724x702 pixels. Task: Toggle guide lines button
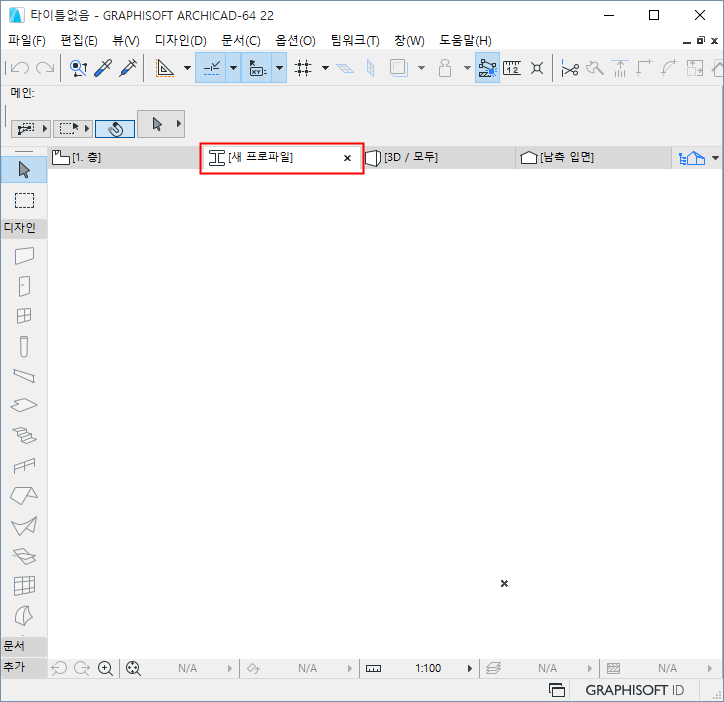tap(165, 68)
